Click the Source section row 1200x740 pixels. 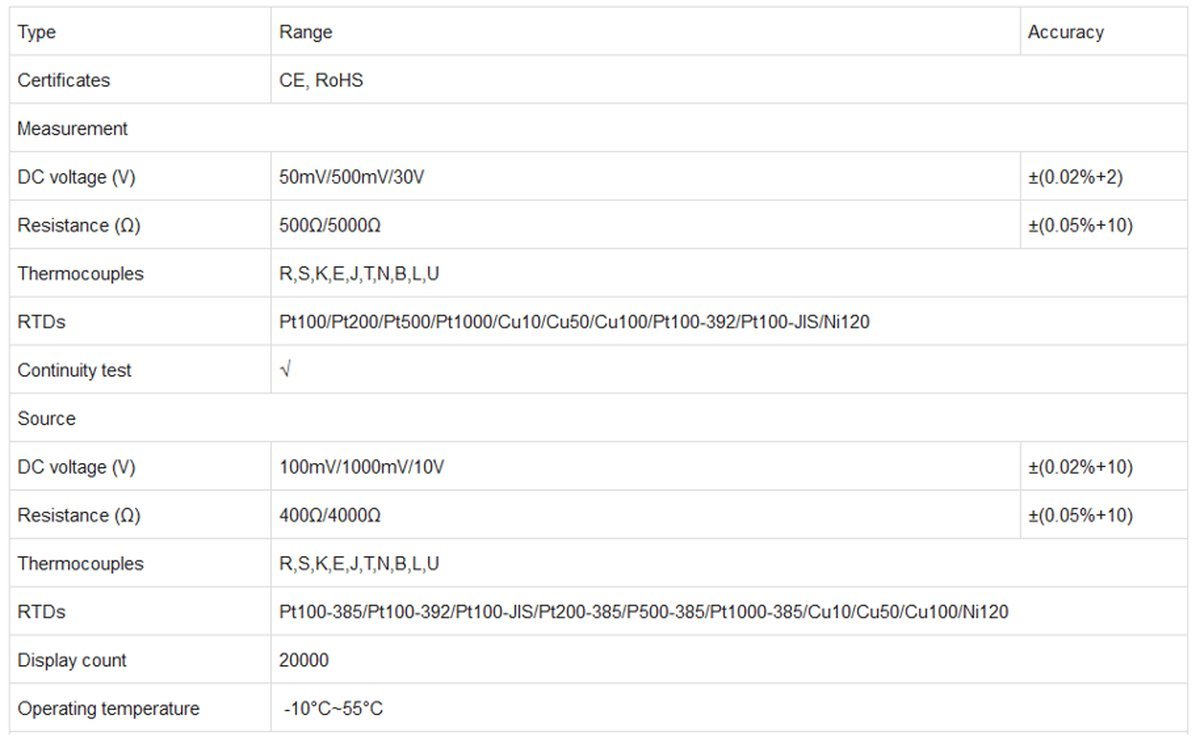[x=599, y=418]
